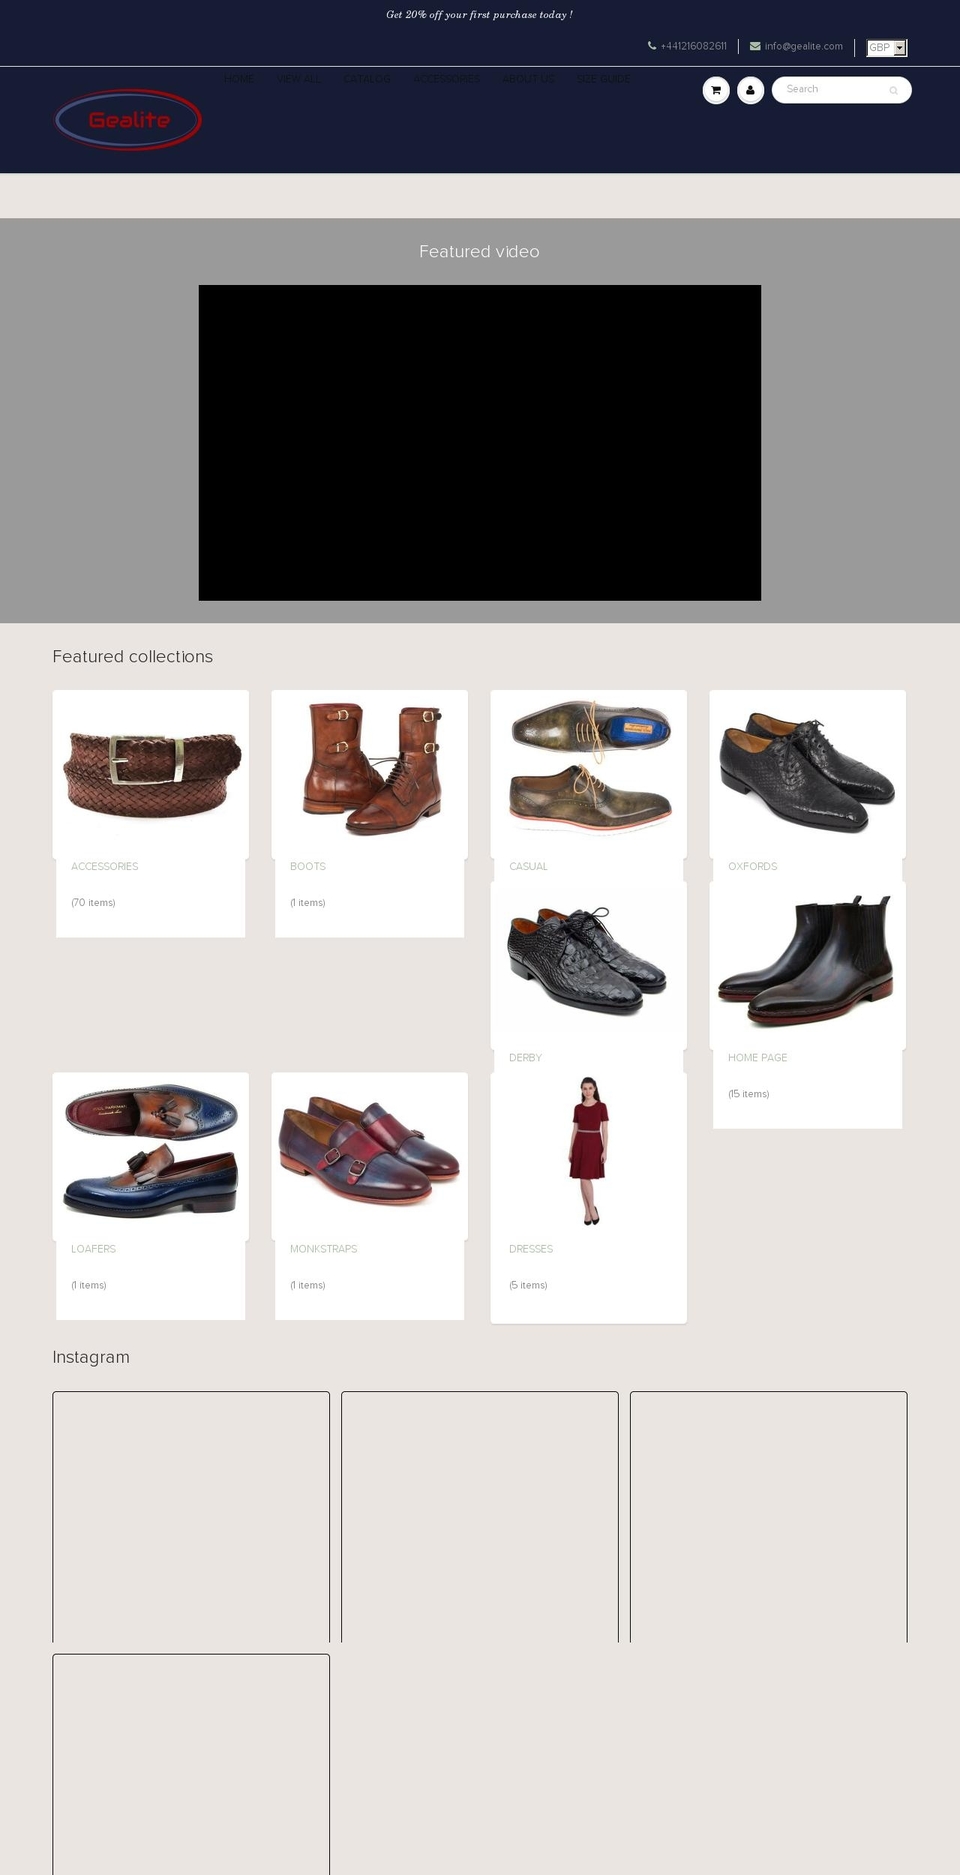The height and width of the screenshot is (1875, 960).
Task: Click the BOOTS collection title
Action: tap(308, 867)
